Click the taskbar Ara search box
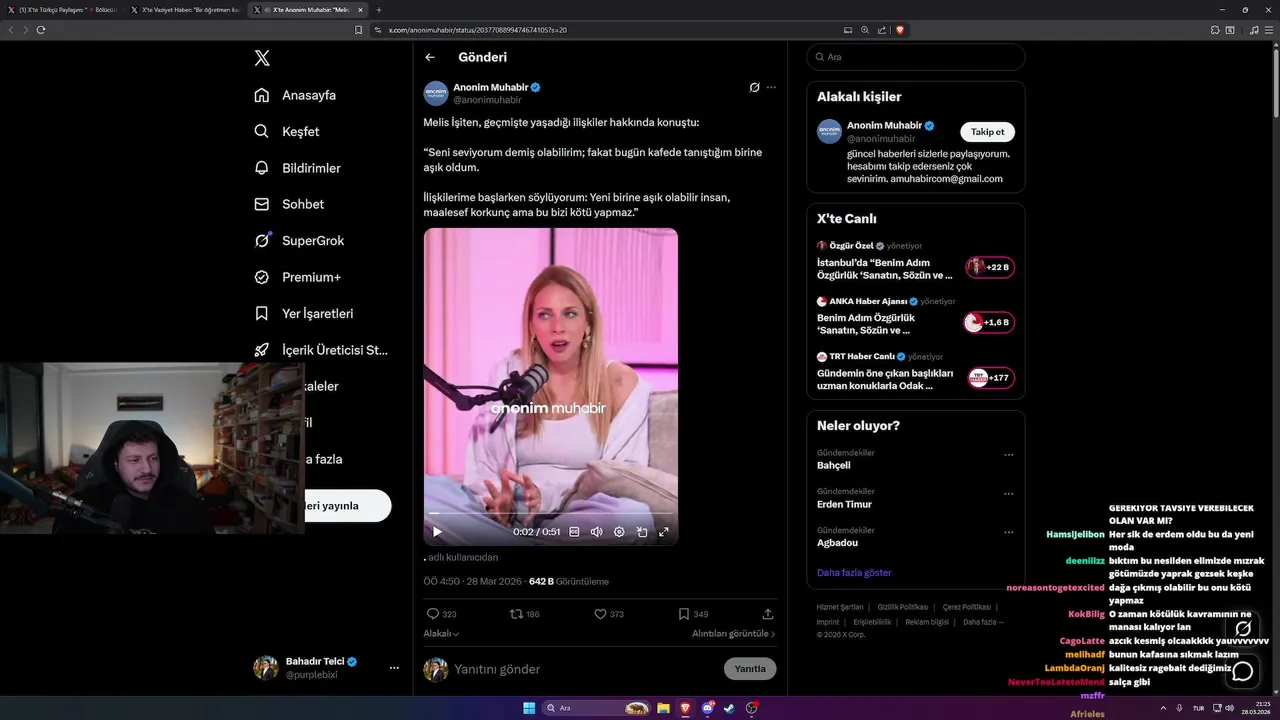Screen dimensions: 1280x720 596,708
